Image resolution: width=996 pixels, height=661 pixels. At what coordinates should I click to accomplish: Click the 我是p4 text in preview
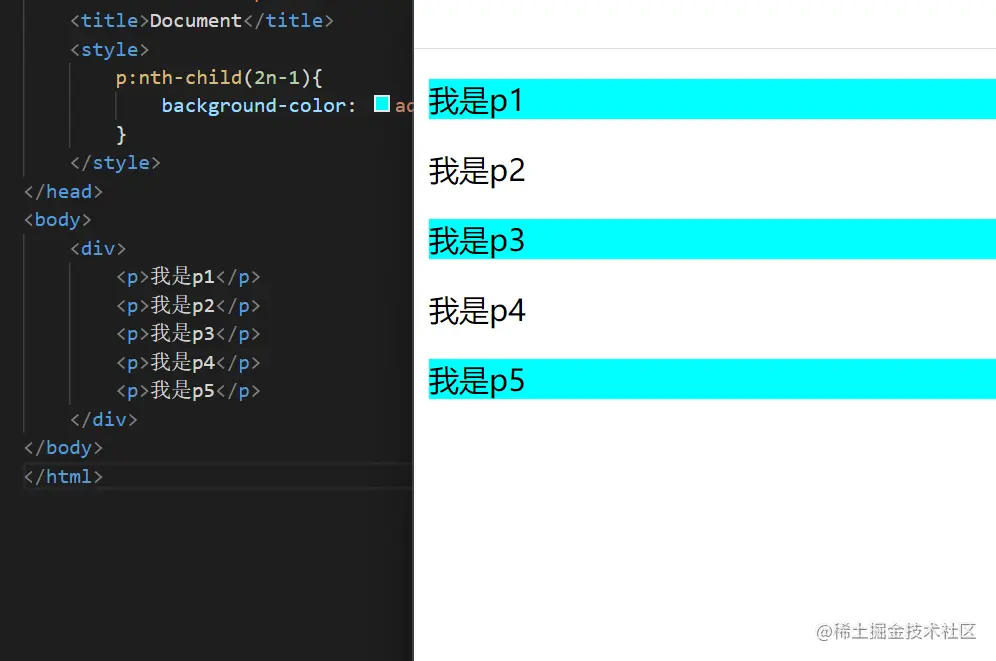tap(477, 311)
